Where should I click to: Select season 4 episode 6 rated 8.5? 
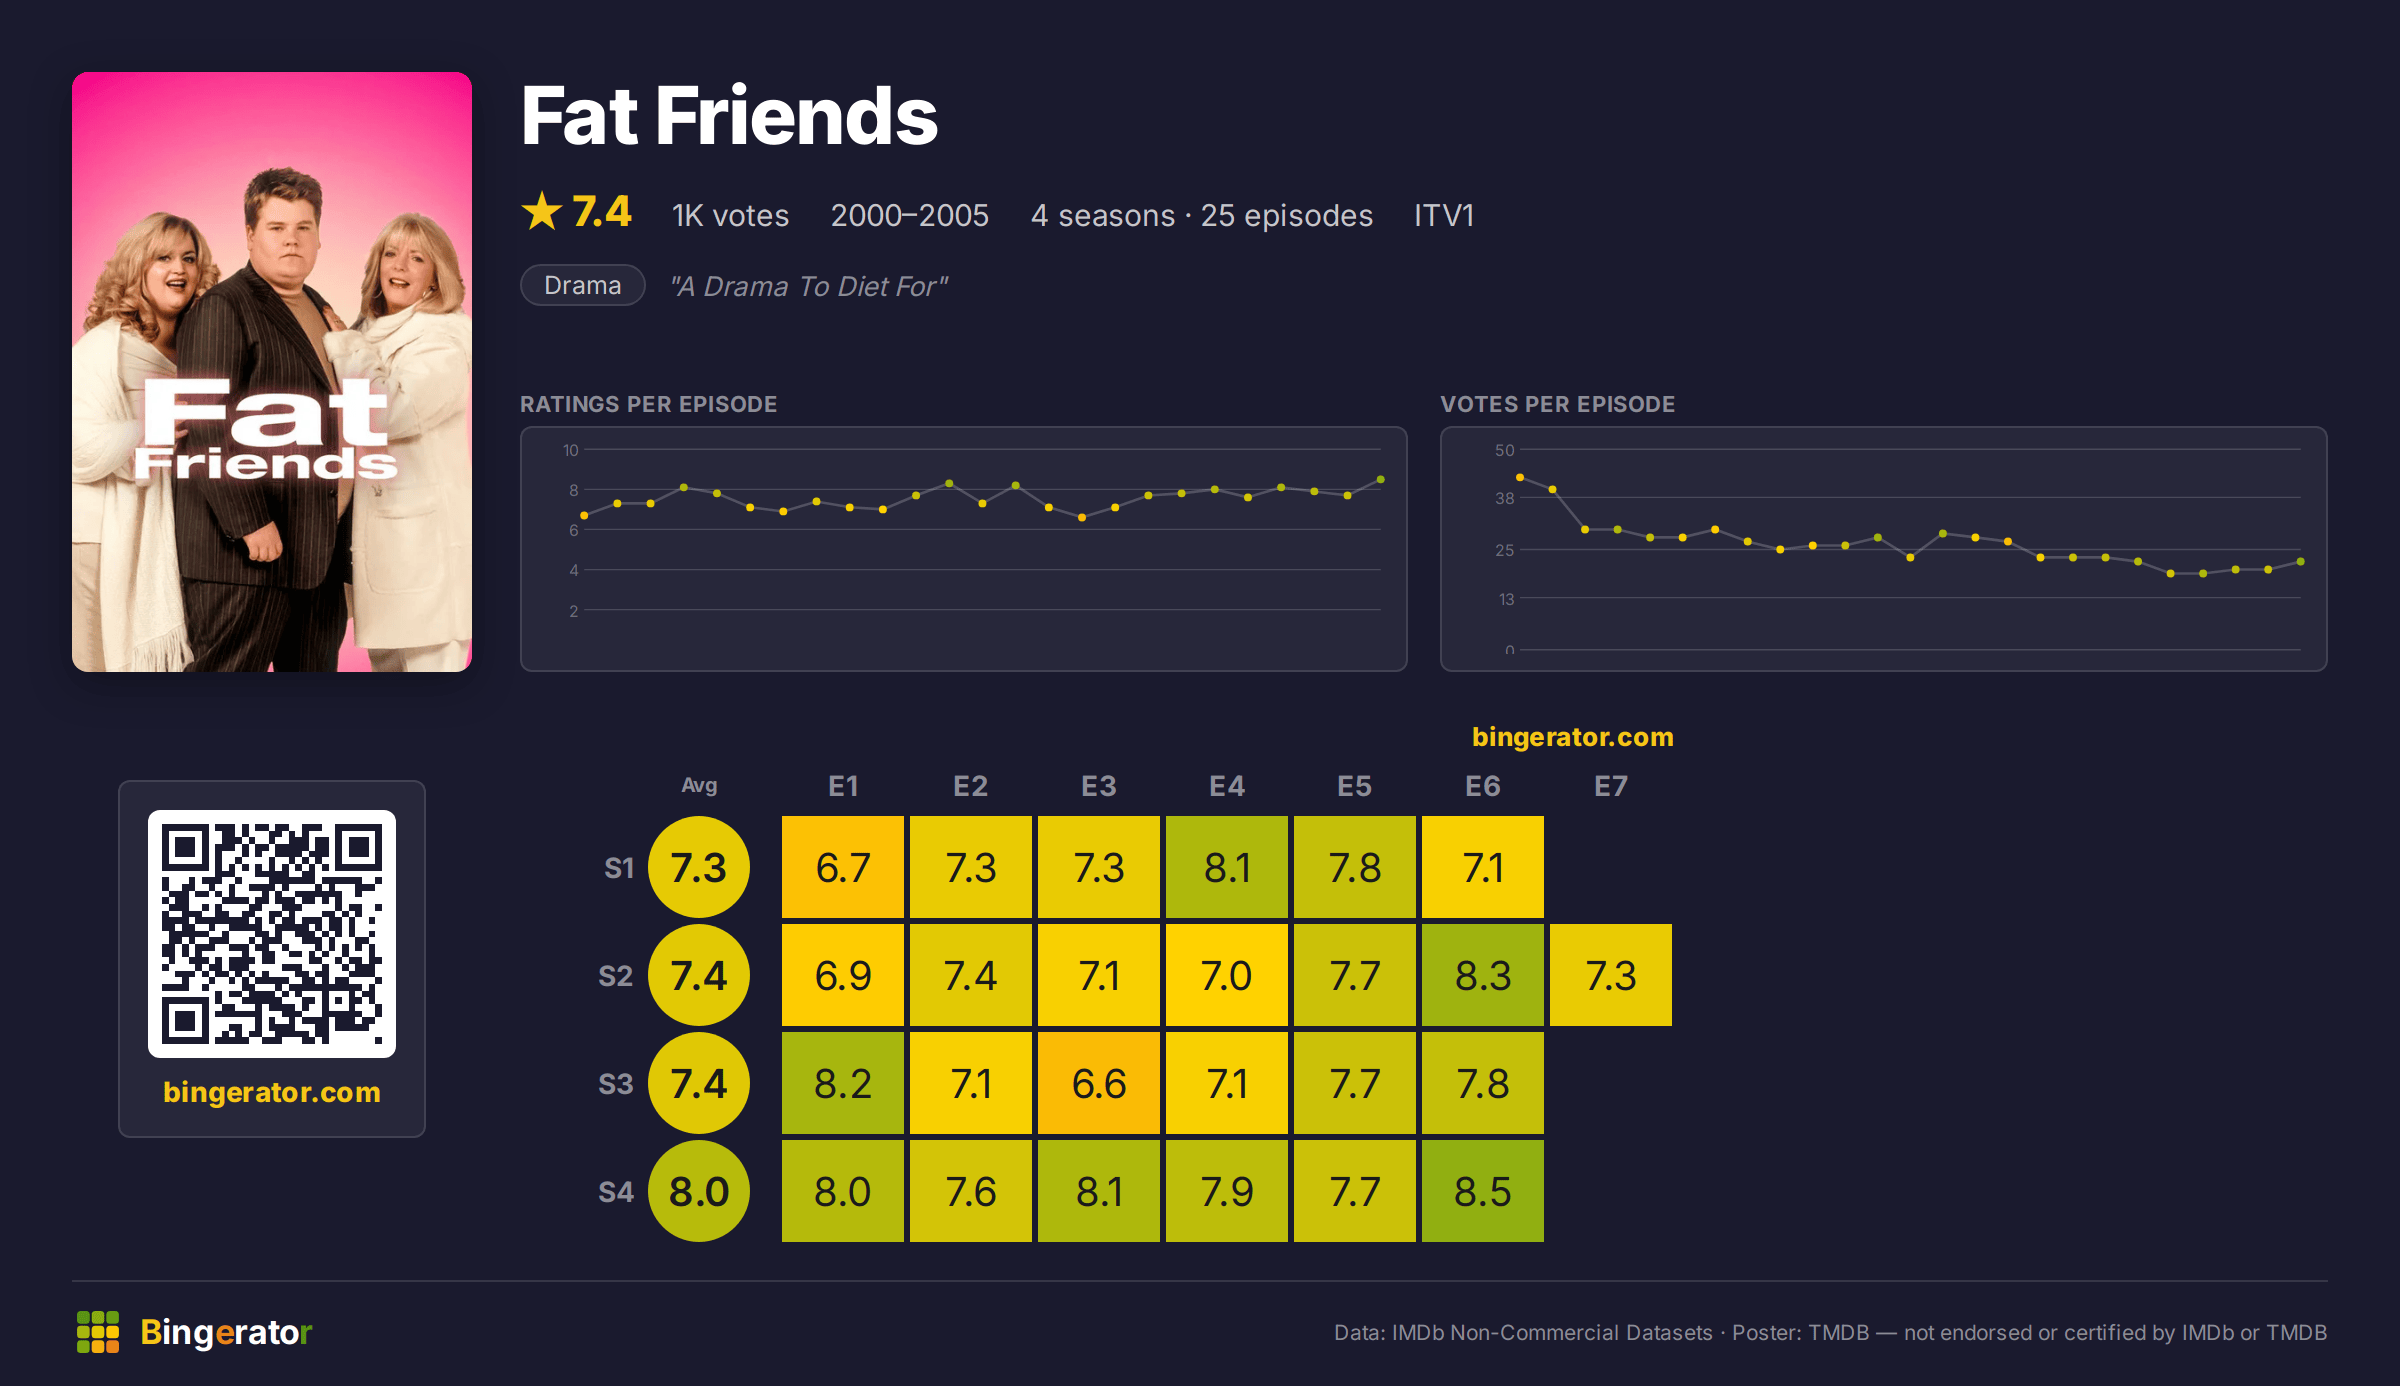pyautogui.click(x=1483, y=1191)
